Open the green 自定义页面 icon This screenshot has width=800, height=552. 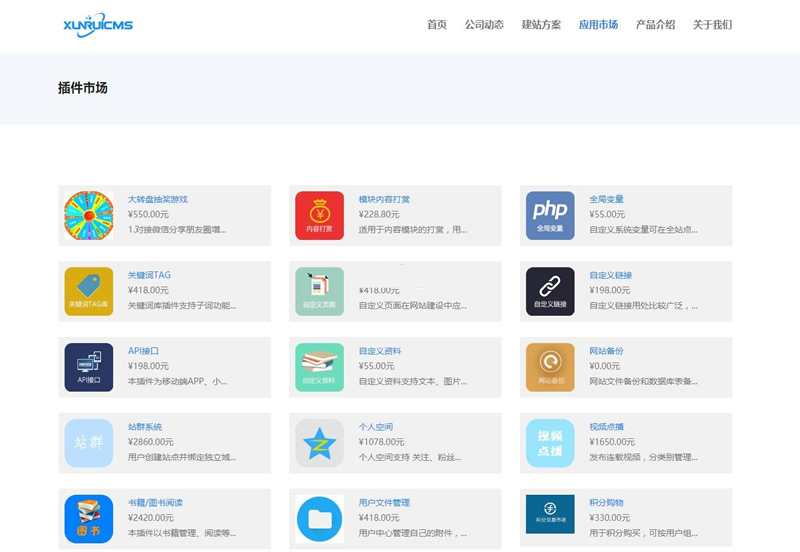pyautogui.click(x=319, y=291)
